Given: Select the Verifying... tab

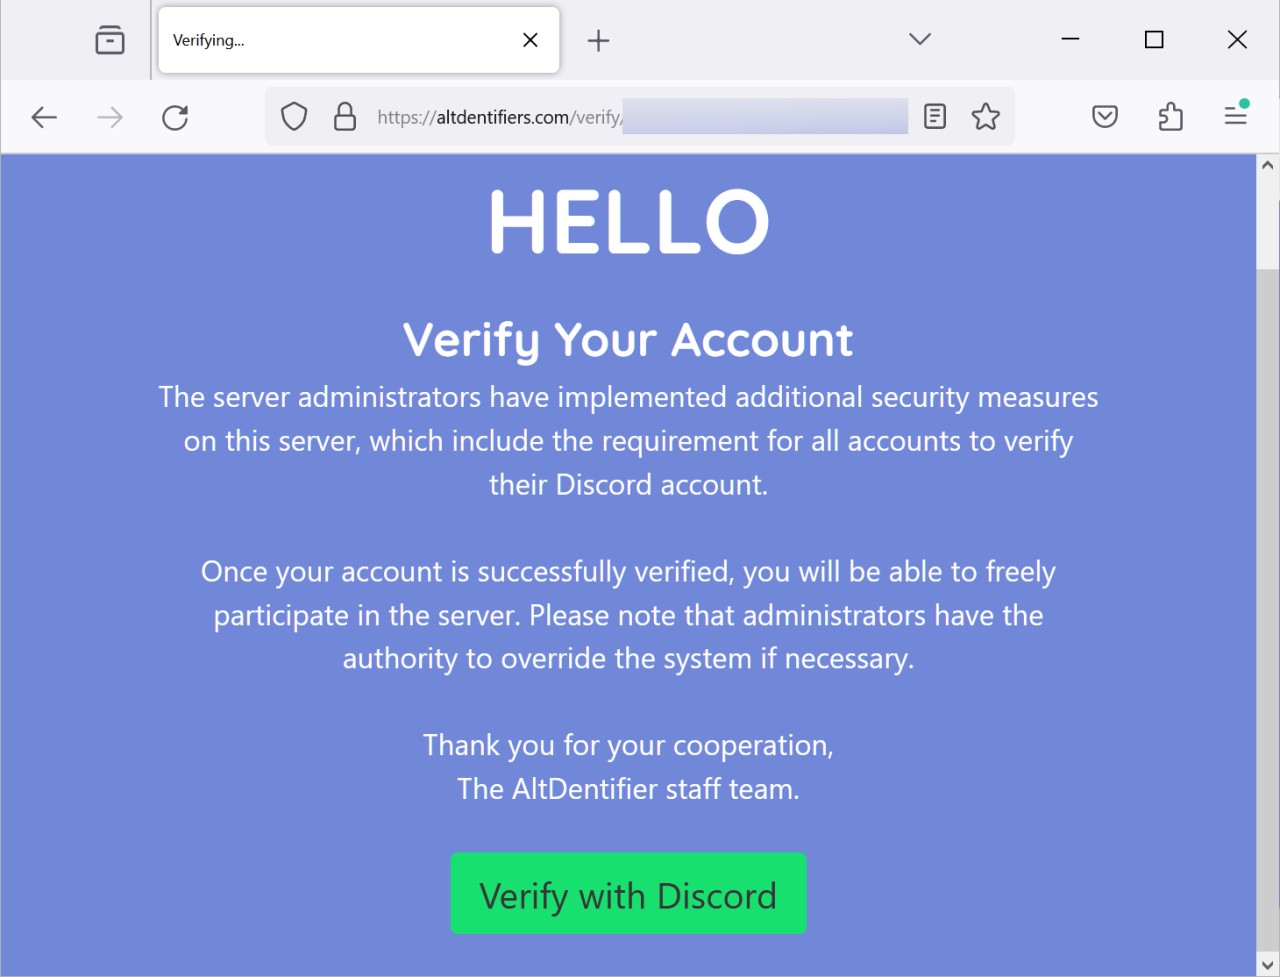Looking at the screenshot, I should 330,40.
